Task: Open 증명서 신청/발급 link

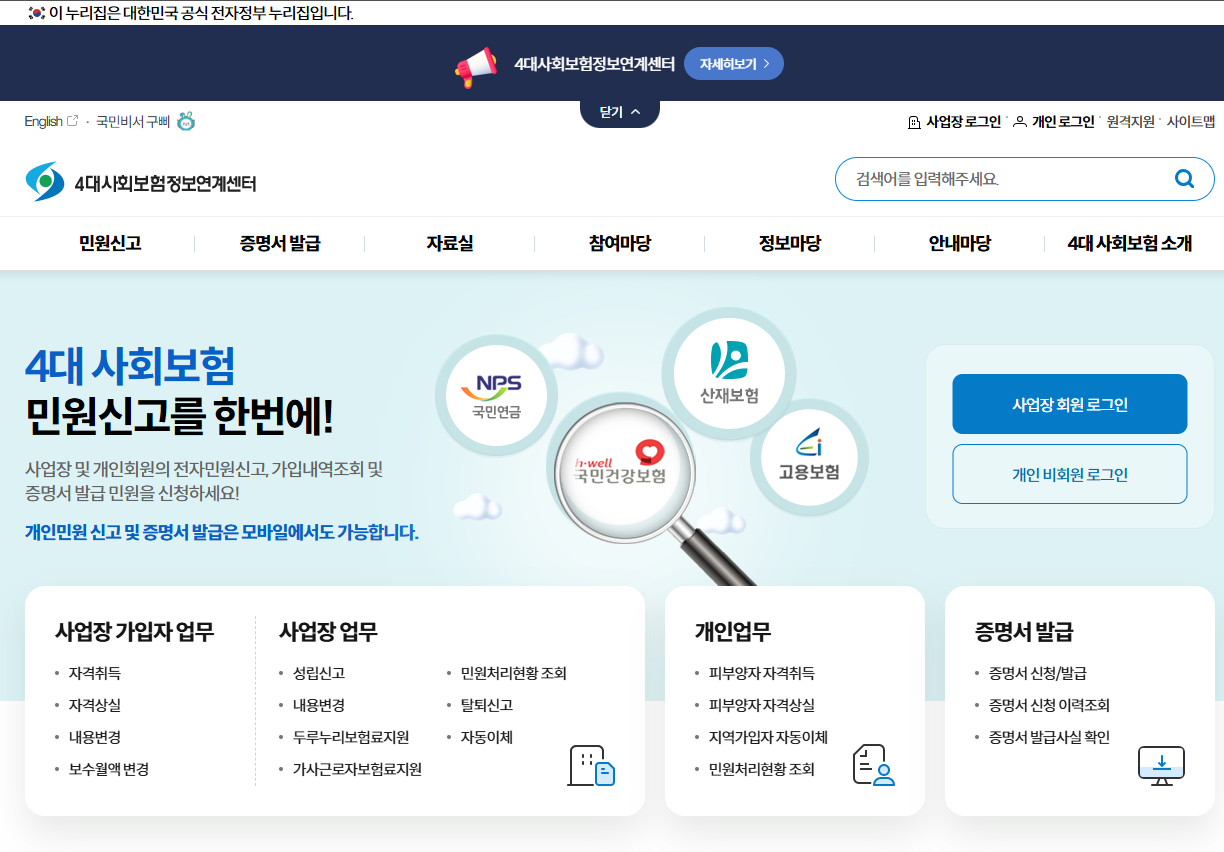Action: tap(1038, 673)
